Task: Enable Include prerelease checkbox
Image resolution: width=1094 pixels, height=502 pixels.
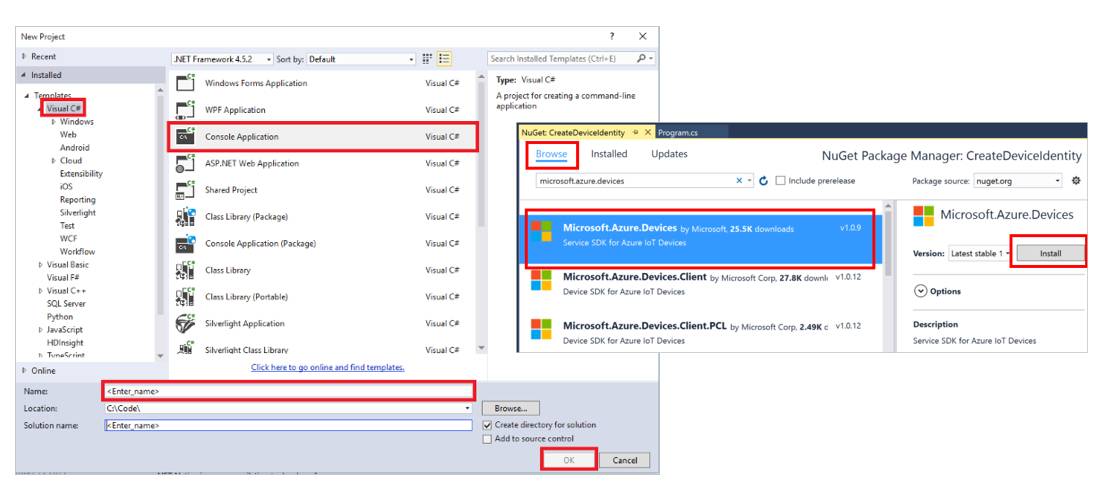Action: pos(780,181)
